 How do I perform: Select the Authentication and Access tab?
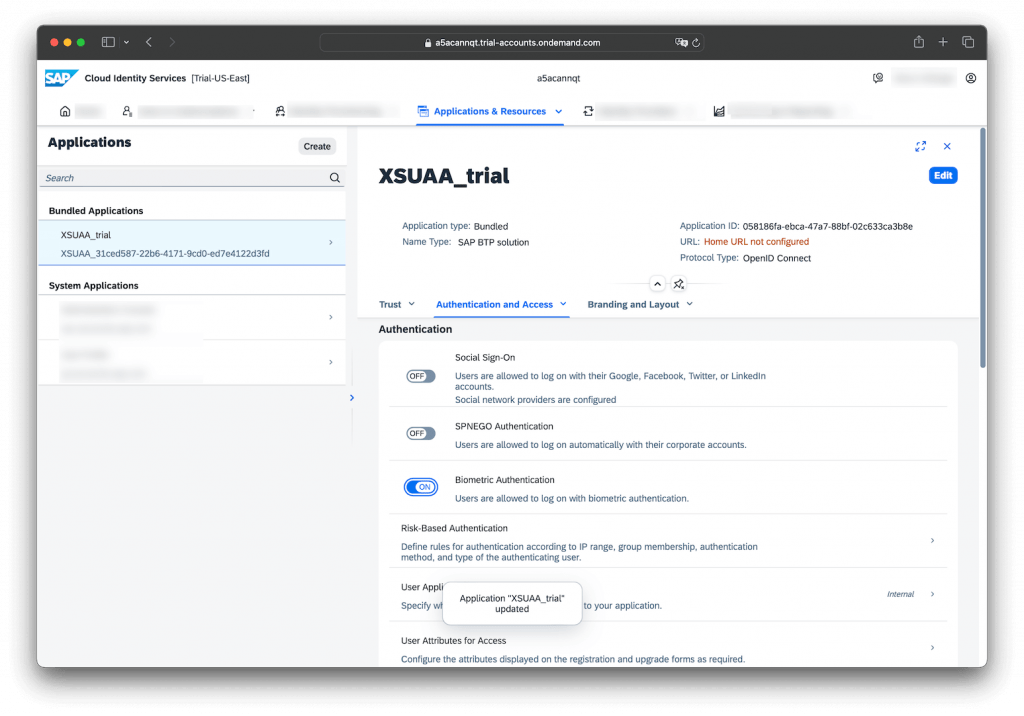494,304
